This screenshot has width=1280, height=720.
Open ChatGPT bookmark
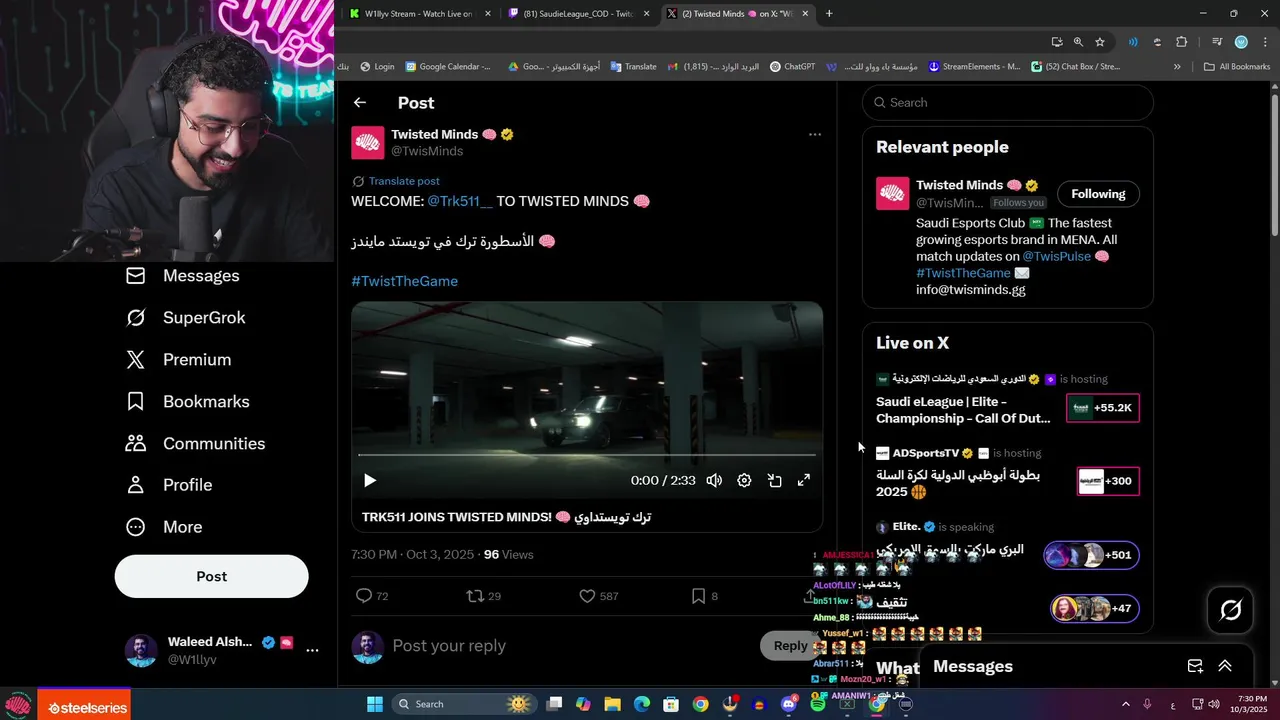point(792,67)
